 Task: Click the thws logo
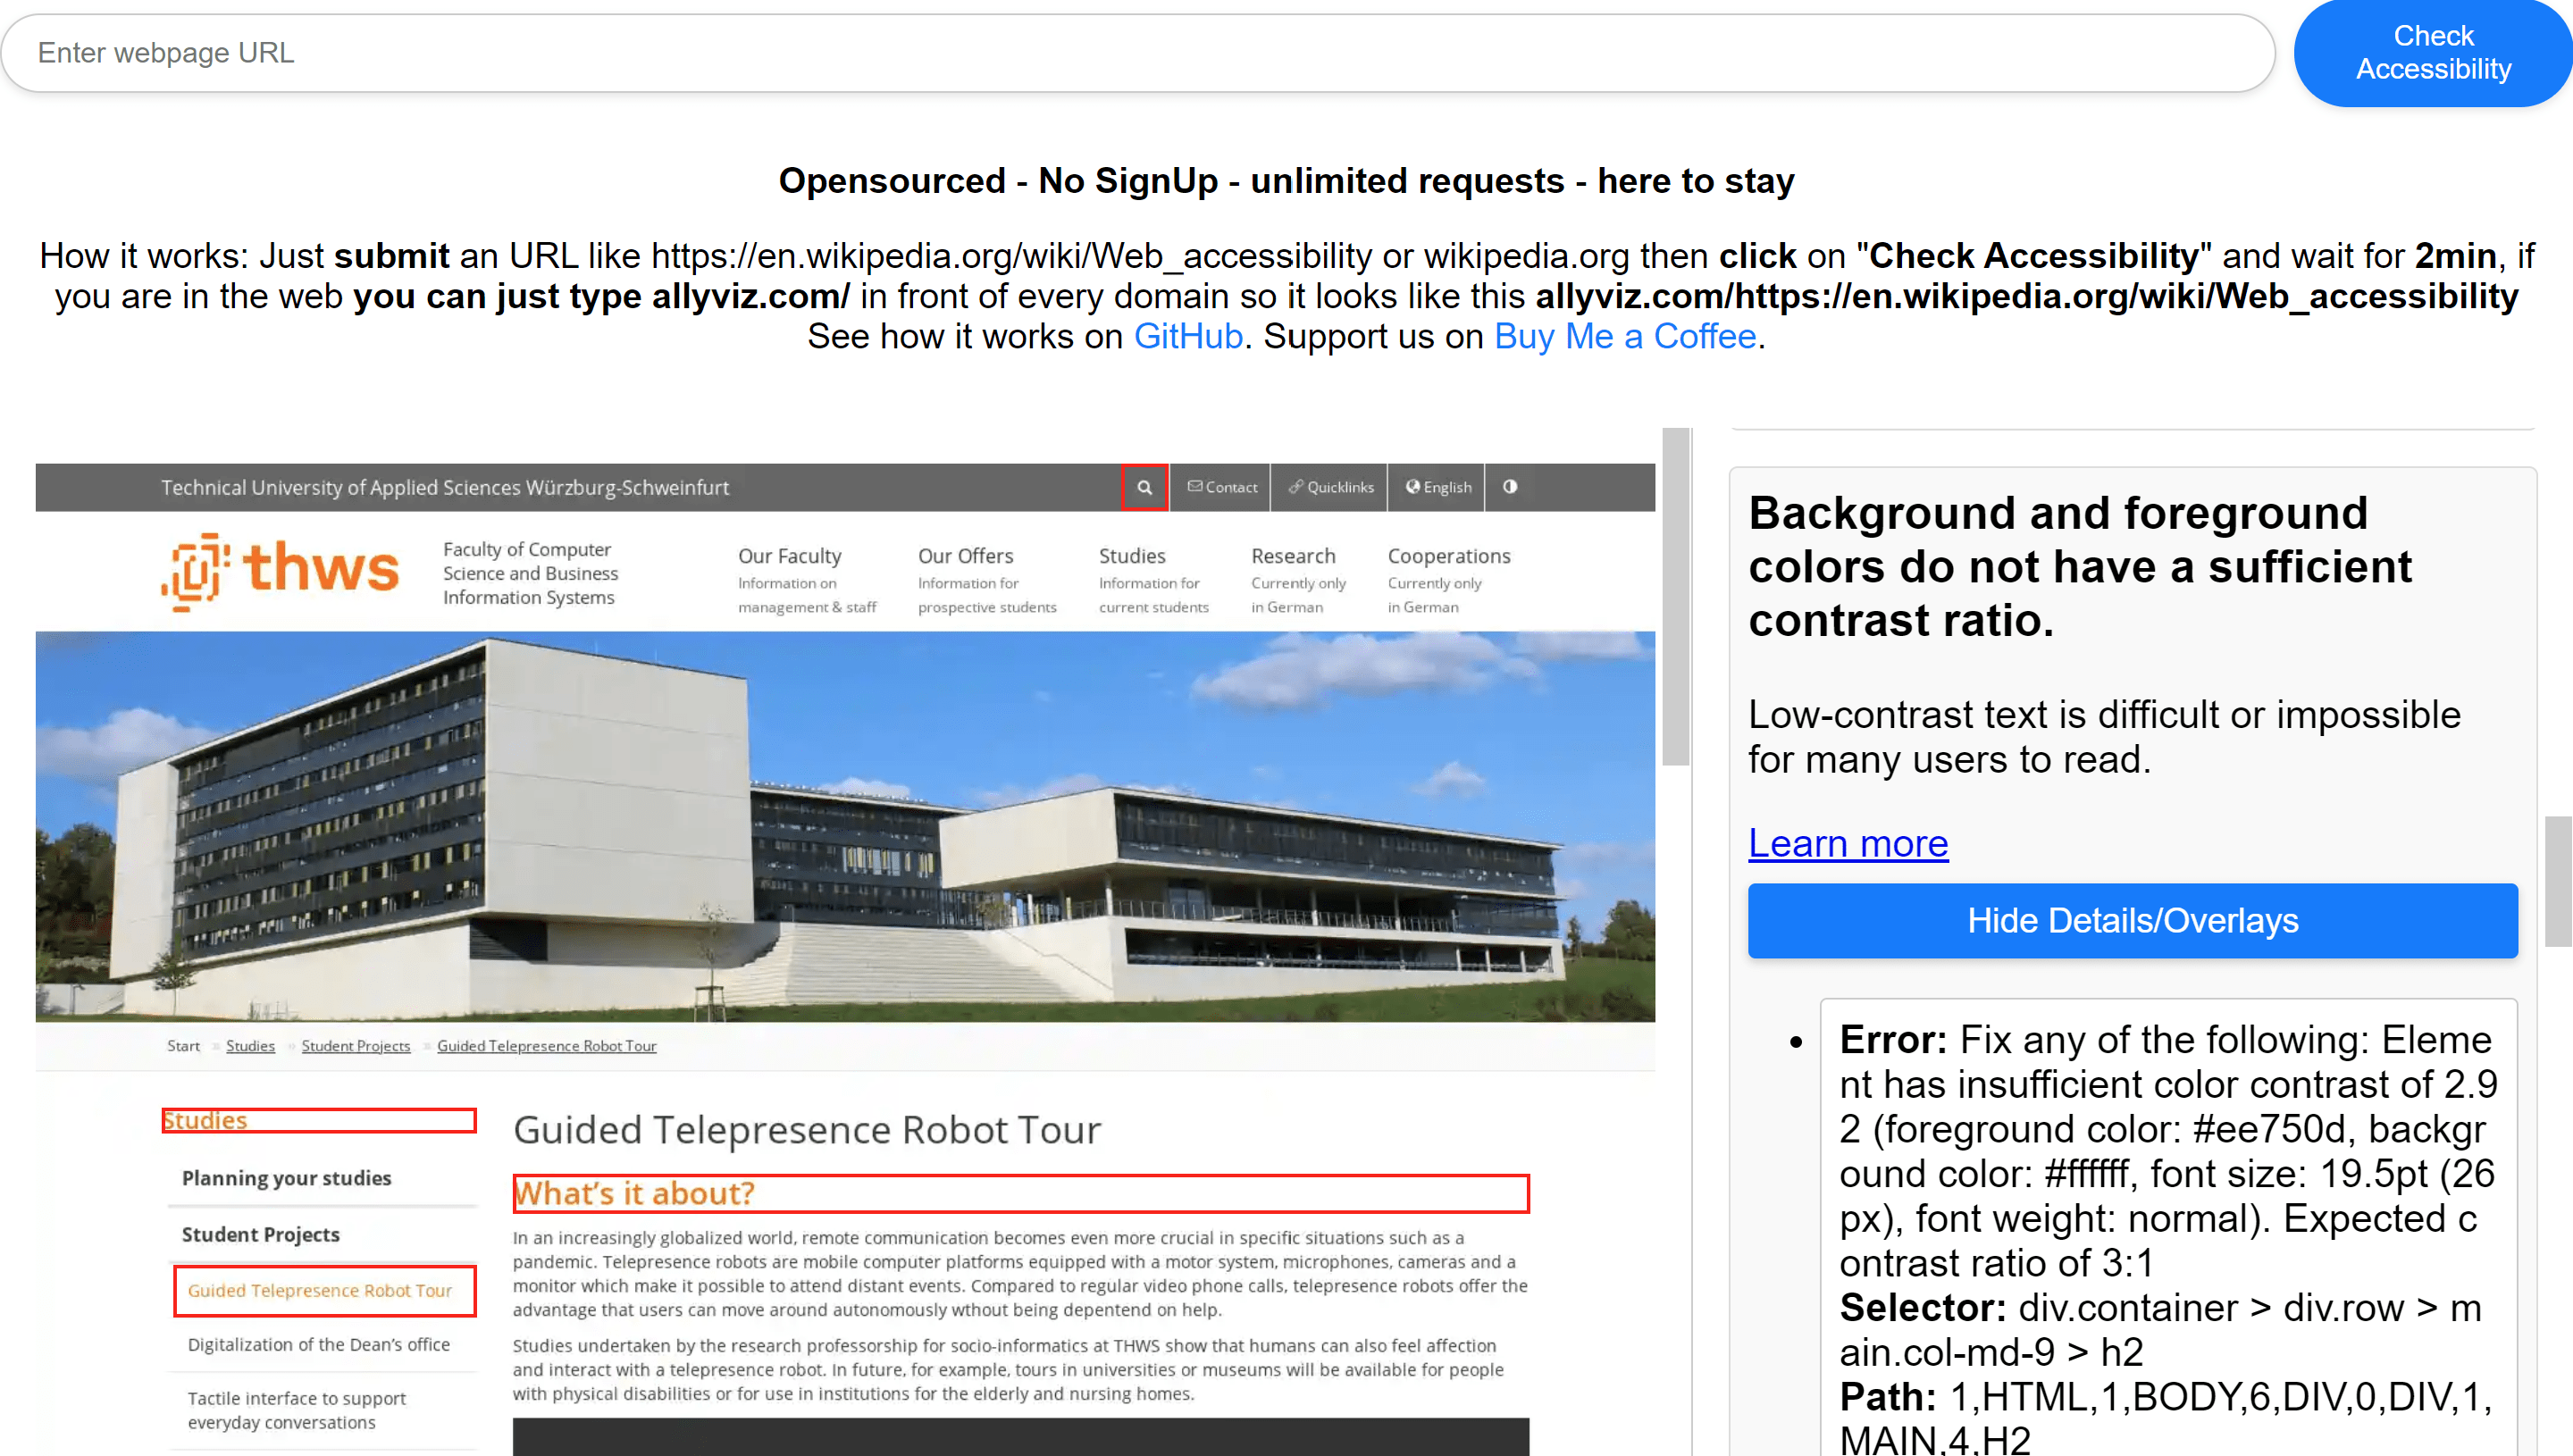(281, 571)
